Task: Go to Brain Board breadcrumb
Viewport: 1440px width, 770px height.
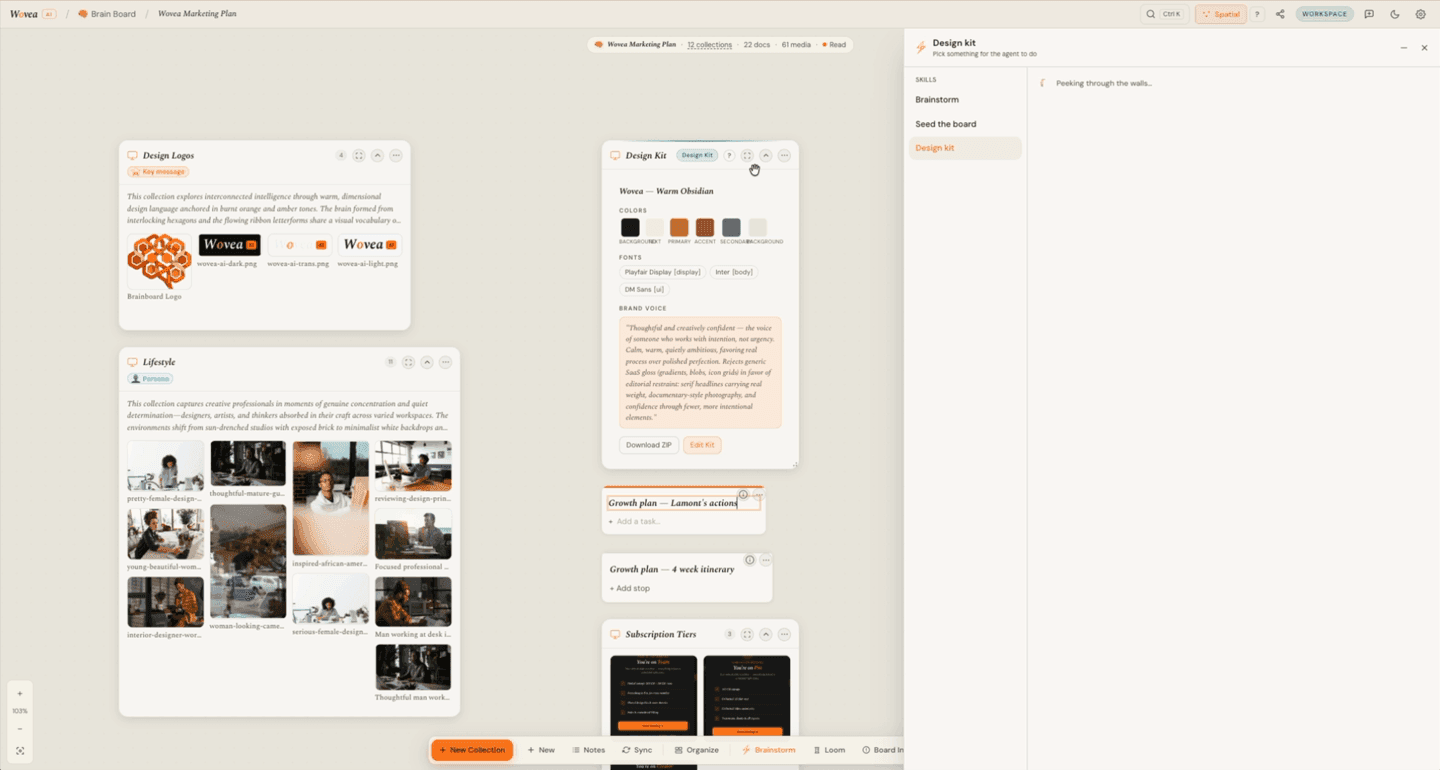Action: pos(107,14)
